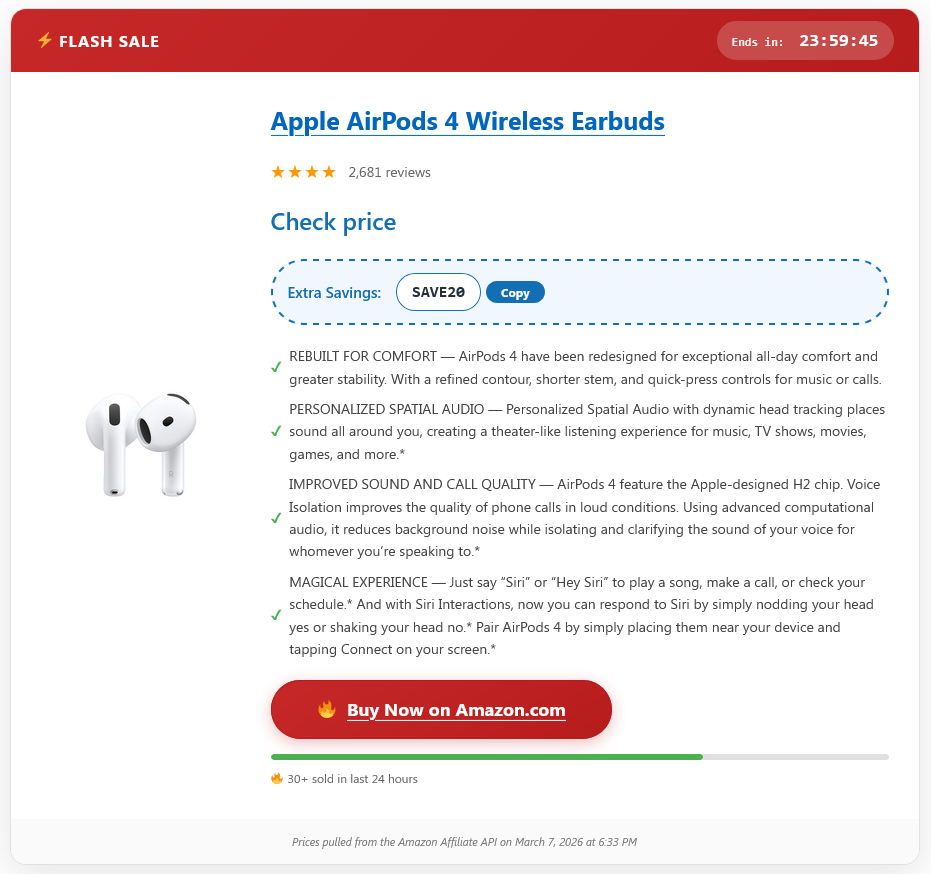Screen dimensions: 931x874
Task: Copy the SAVE20 coupon code
Action: point(515,293)
